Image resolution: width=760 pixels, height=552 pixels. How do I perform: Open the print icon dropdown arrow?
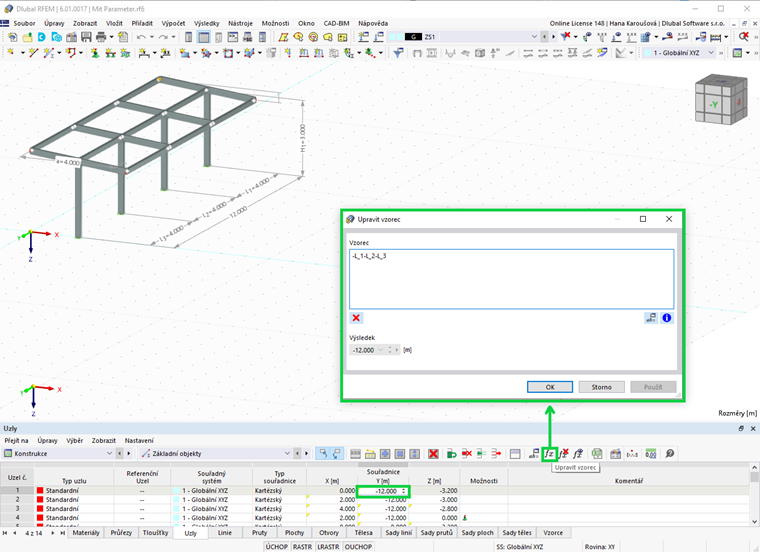(x=111, y=37)
